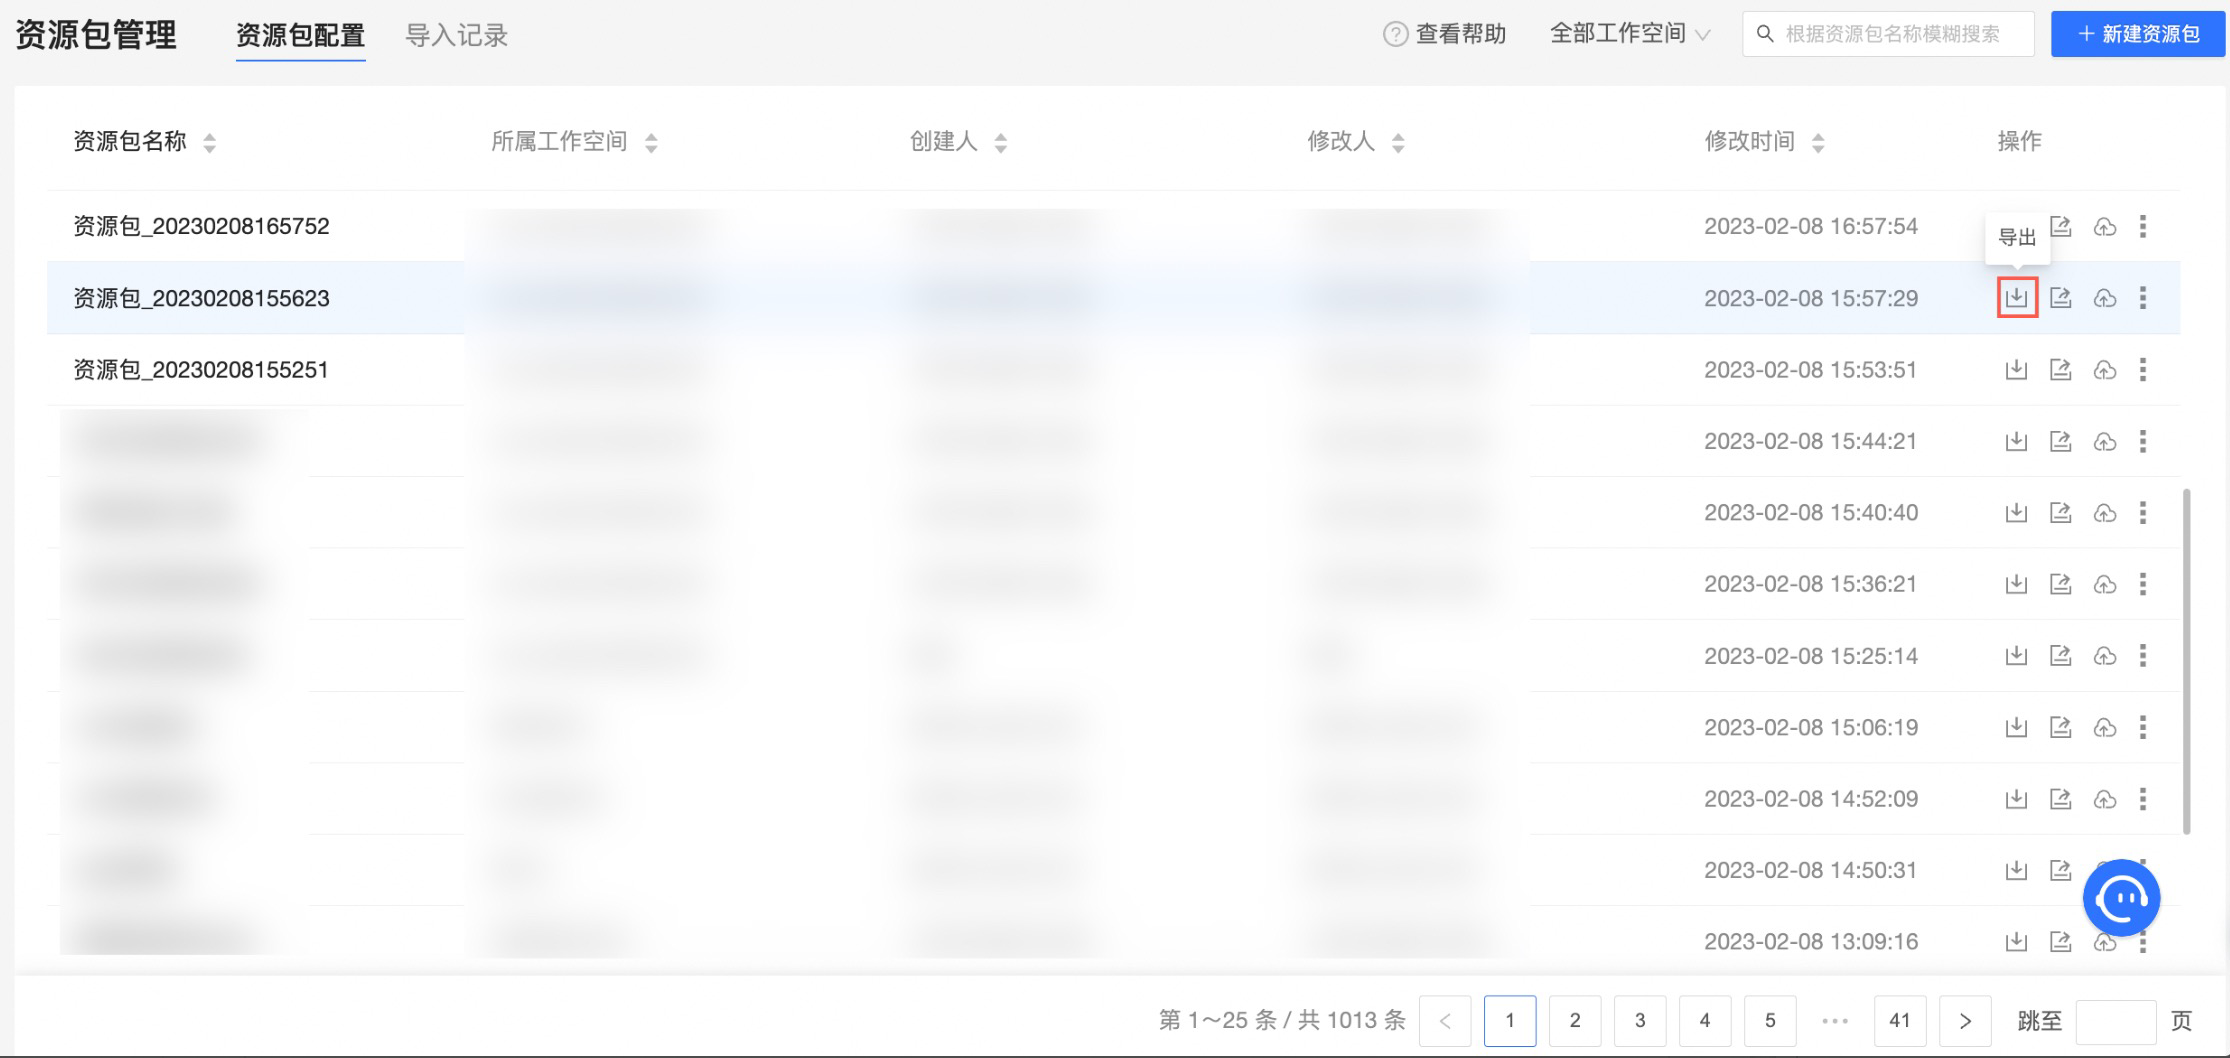Click share icon for 资源包_20230208155251
Screen dimensions: 2230x1058
[x=2060, y=370]
